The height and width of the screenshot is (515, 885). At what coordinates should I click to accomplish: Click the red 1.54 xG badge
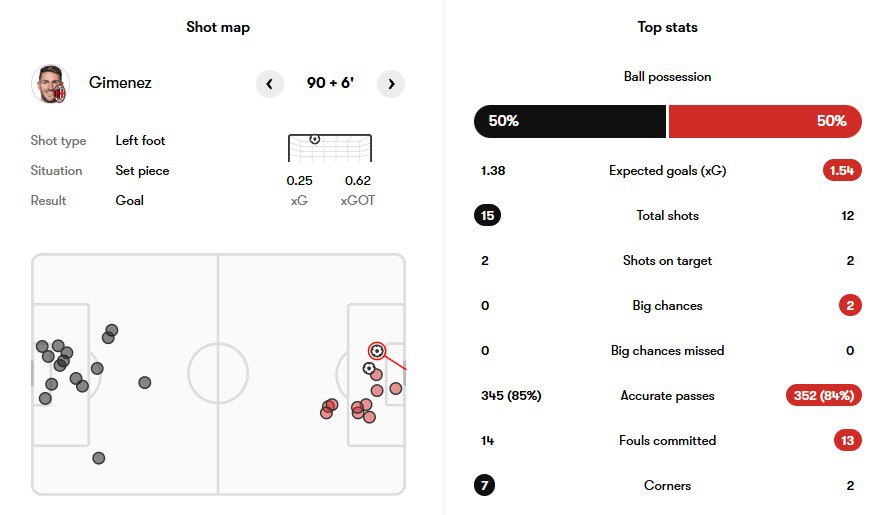pyautogui.click(x=842, y=171)
